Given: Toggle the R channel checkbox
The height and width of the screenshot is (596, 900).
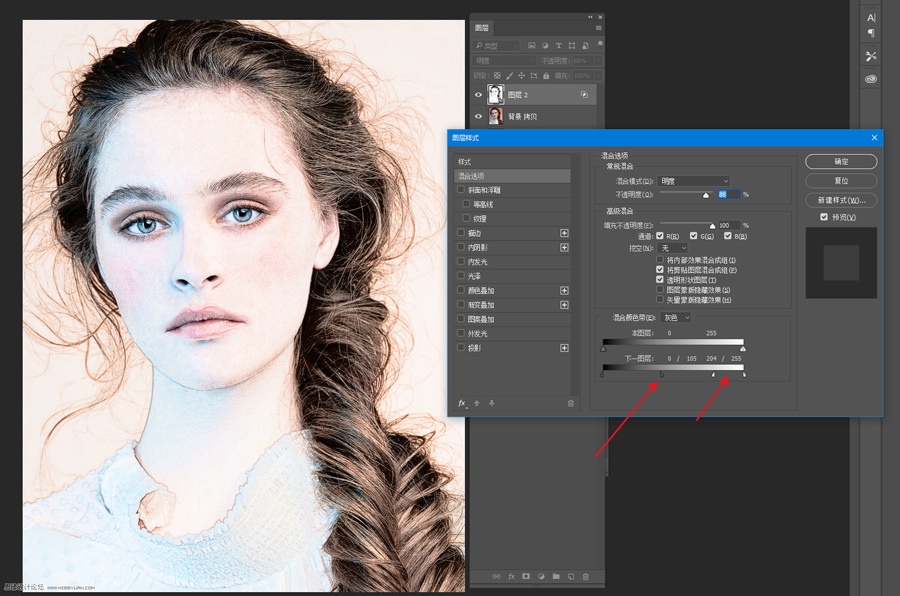Looking at the screenshot, I should (659, 236).
